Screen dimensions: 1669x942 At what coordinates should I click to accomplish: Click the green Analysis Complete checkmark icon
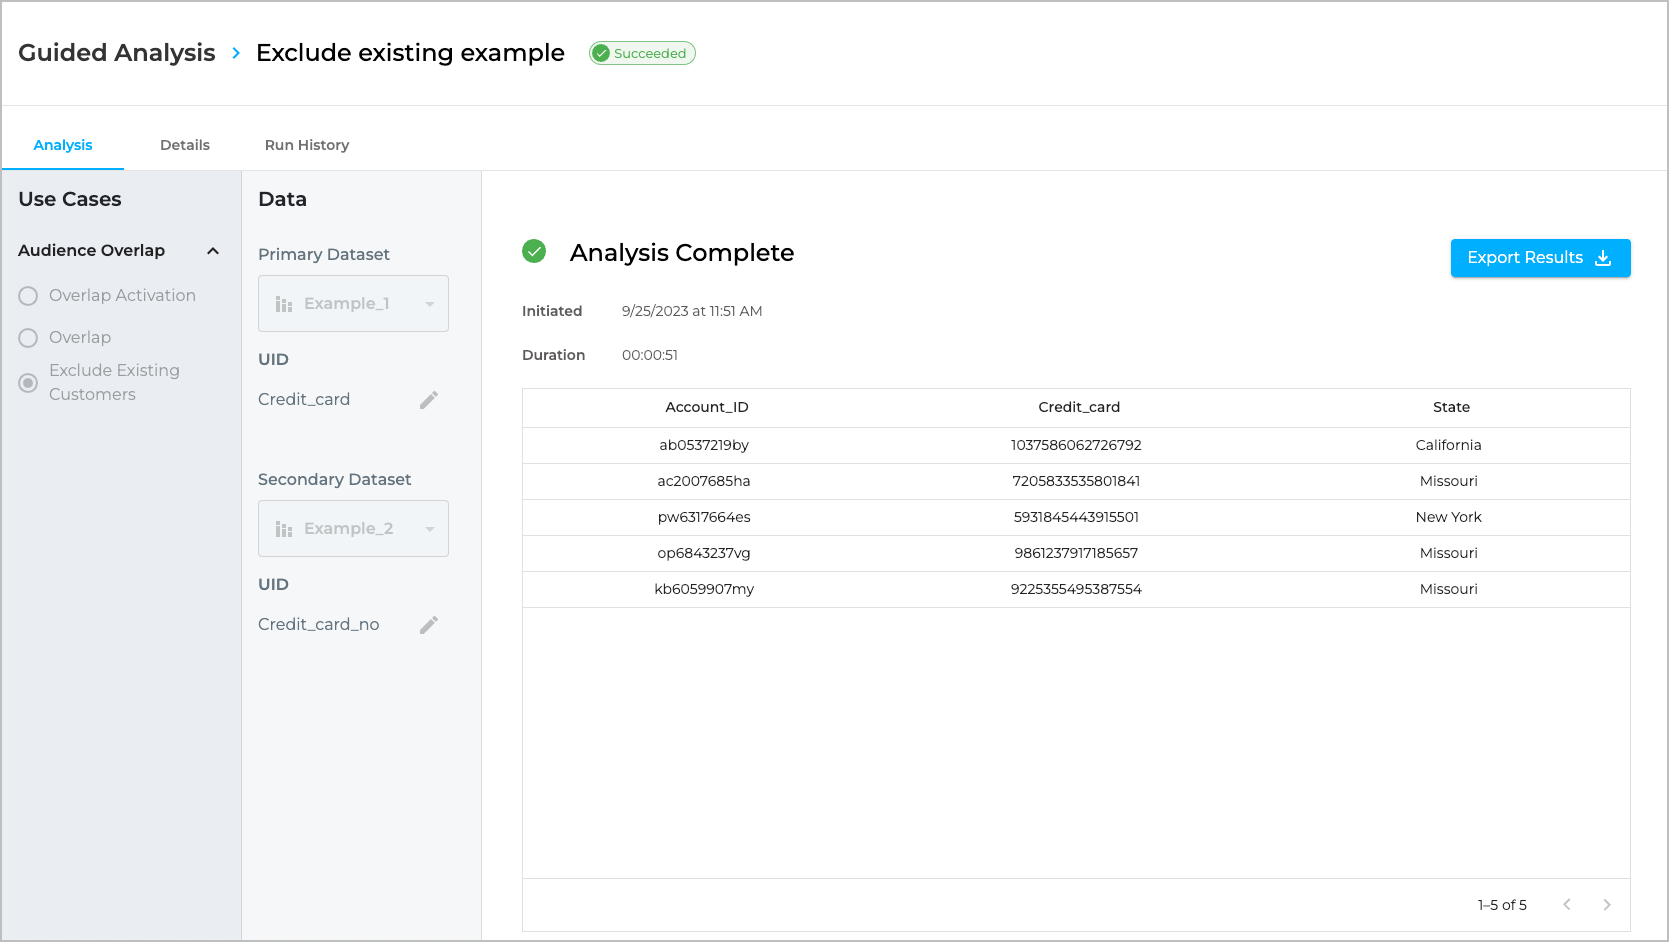click(534, 252)
